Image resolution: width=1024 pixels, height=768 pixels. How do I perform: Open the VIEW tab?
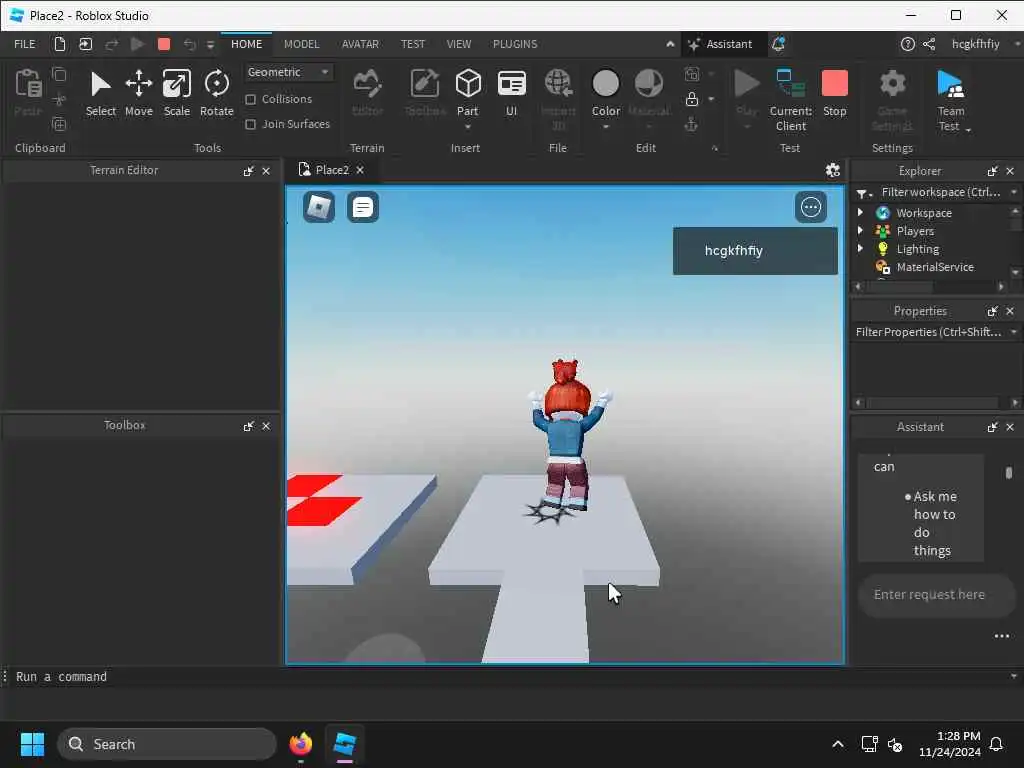click(458, 44)
